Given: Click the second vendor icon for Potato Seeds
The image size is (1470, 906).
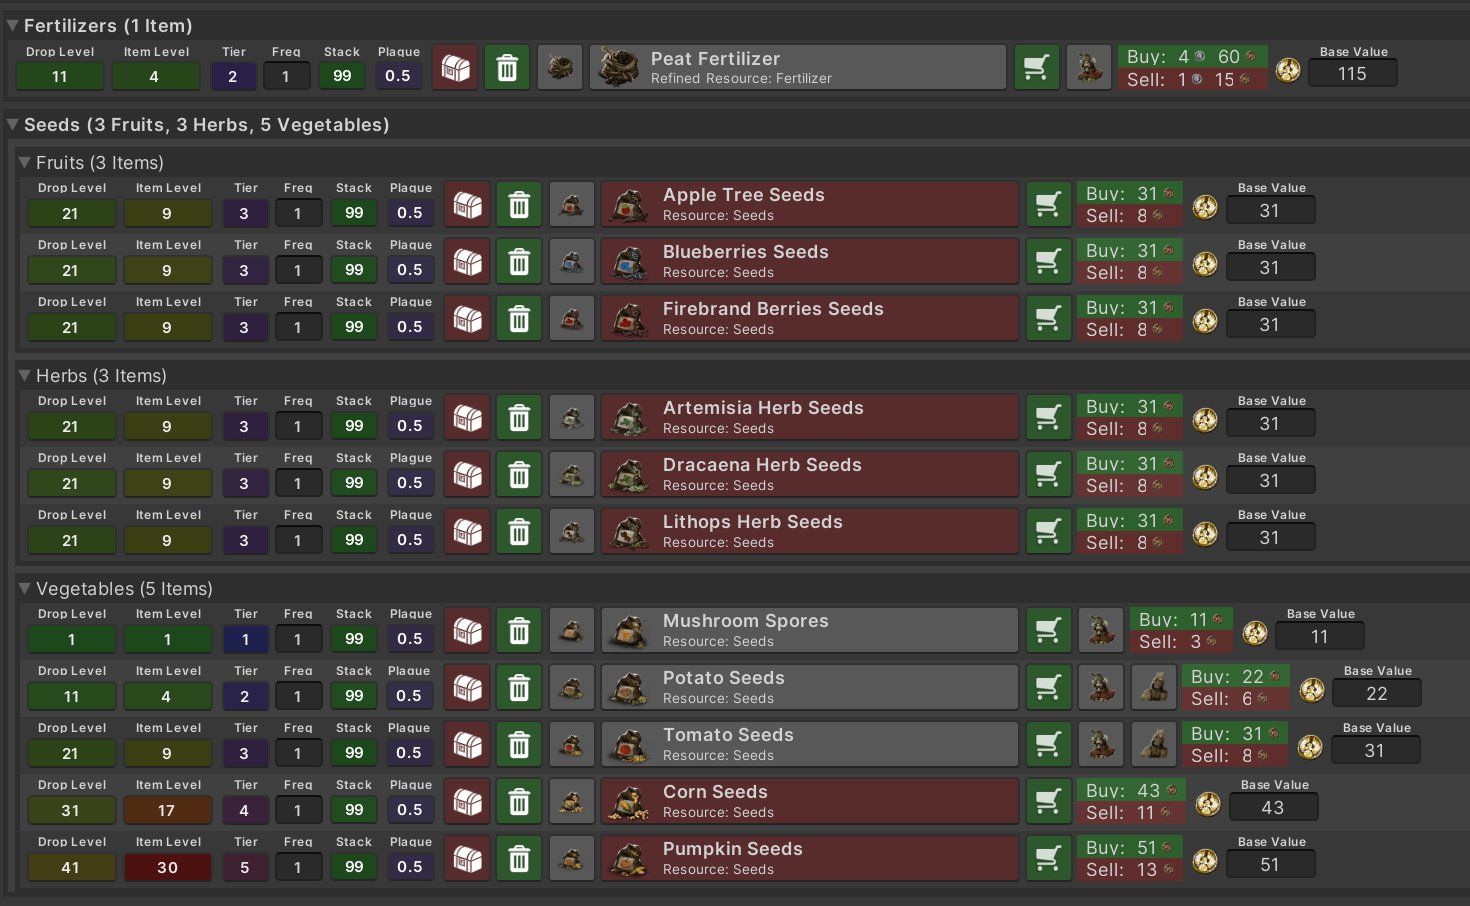Looking at the screenshot, I should (x=1155, y=688).
